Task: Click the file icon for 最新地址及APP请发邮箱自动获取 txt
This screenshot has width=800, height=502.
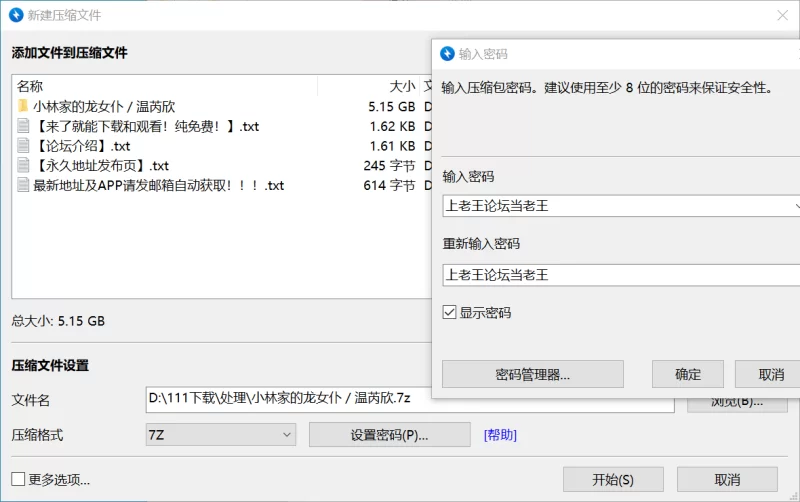Action: [x=23, y=185]
